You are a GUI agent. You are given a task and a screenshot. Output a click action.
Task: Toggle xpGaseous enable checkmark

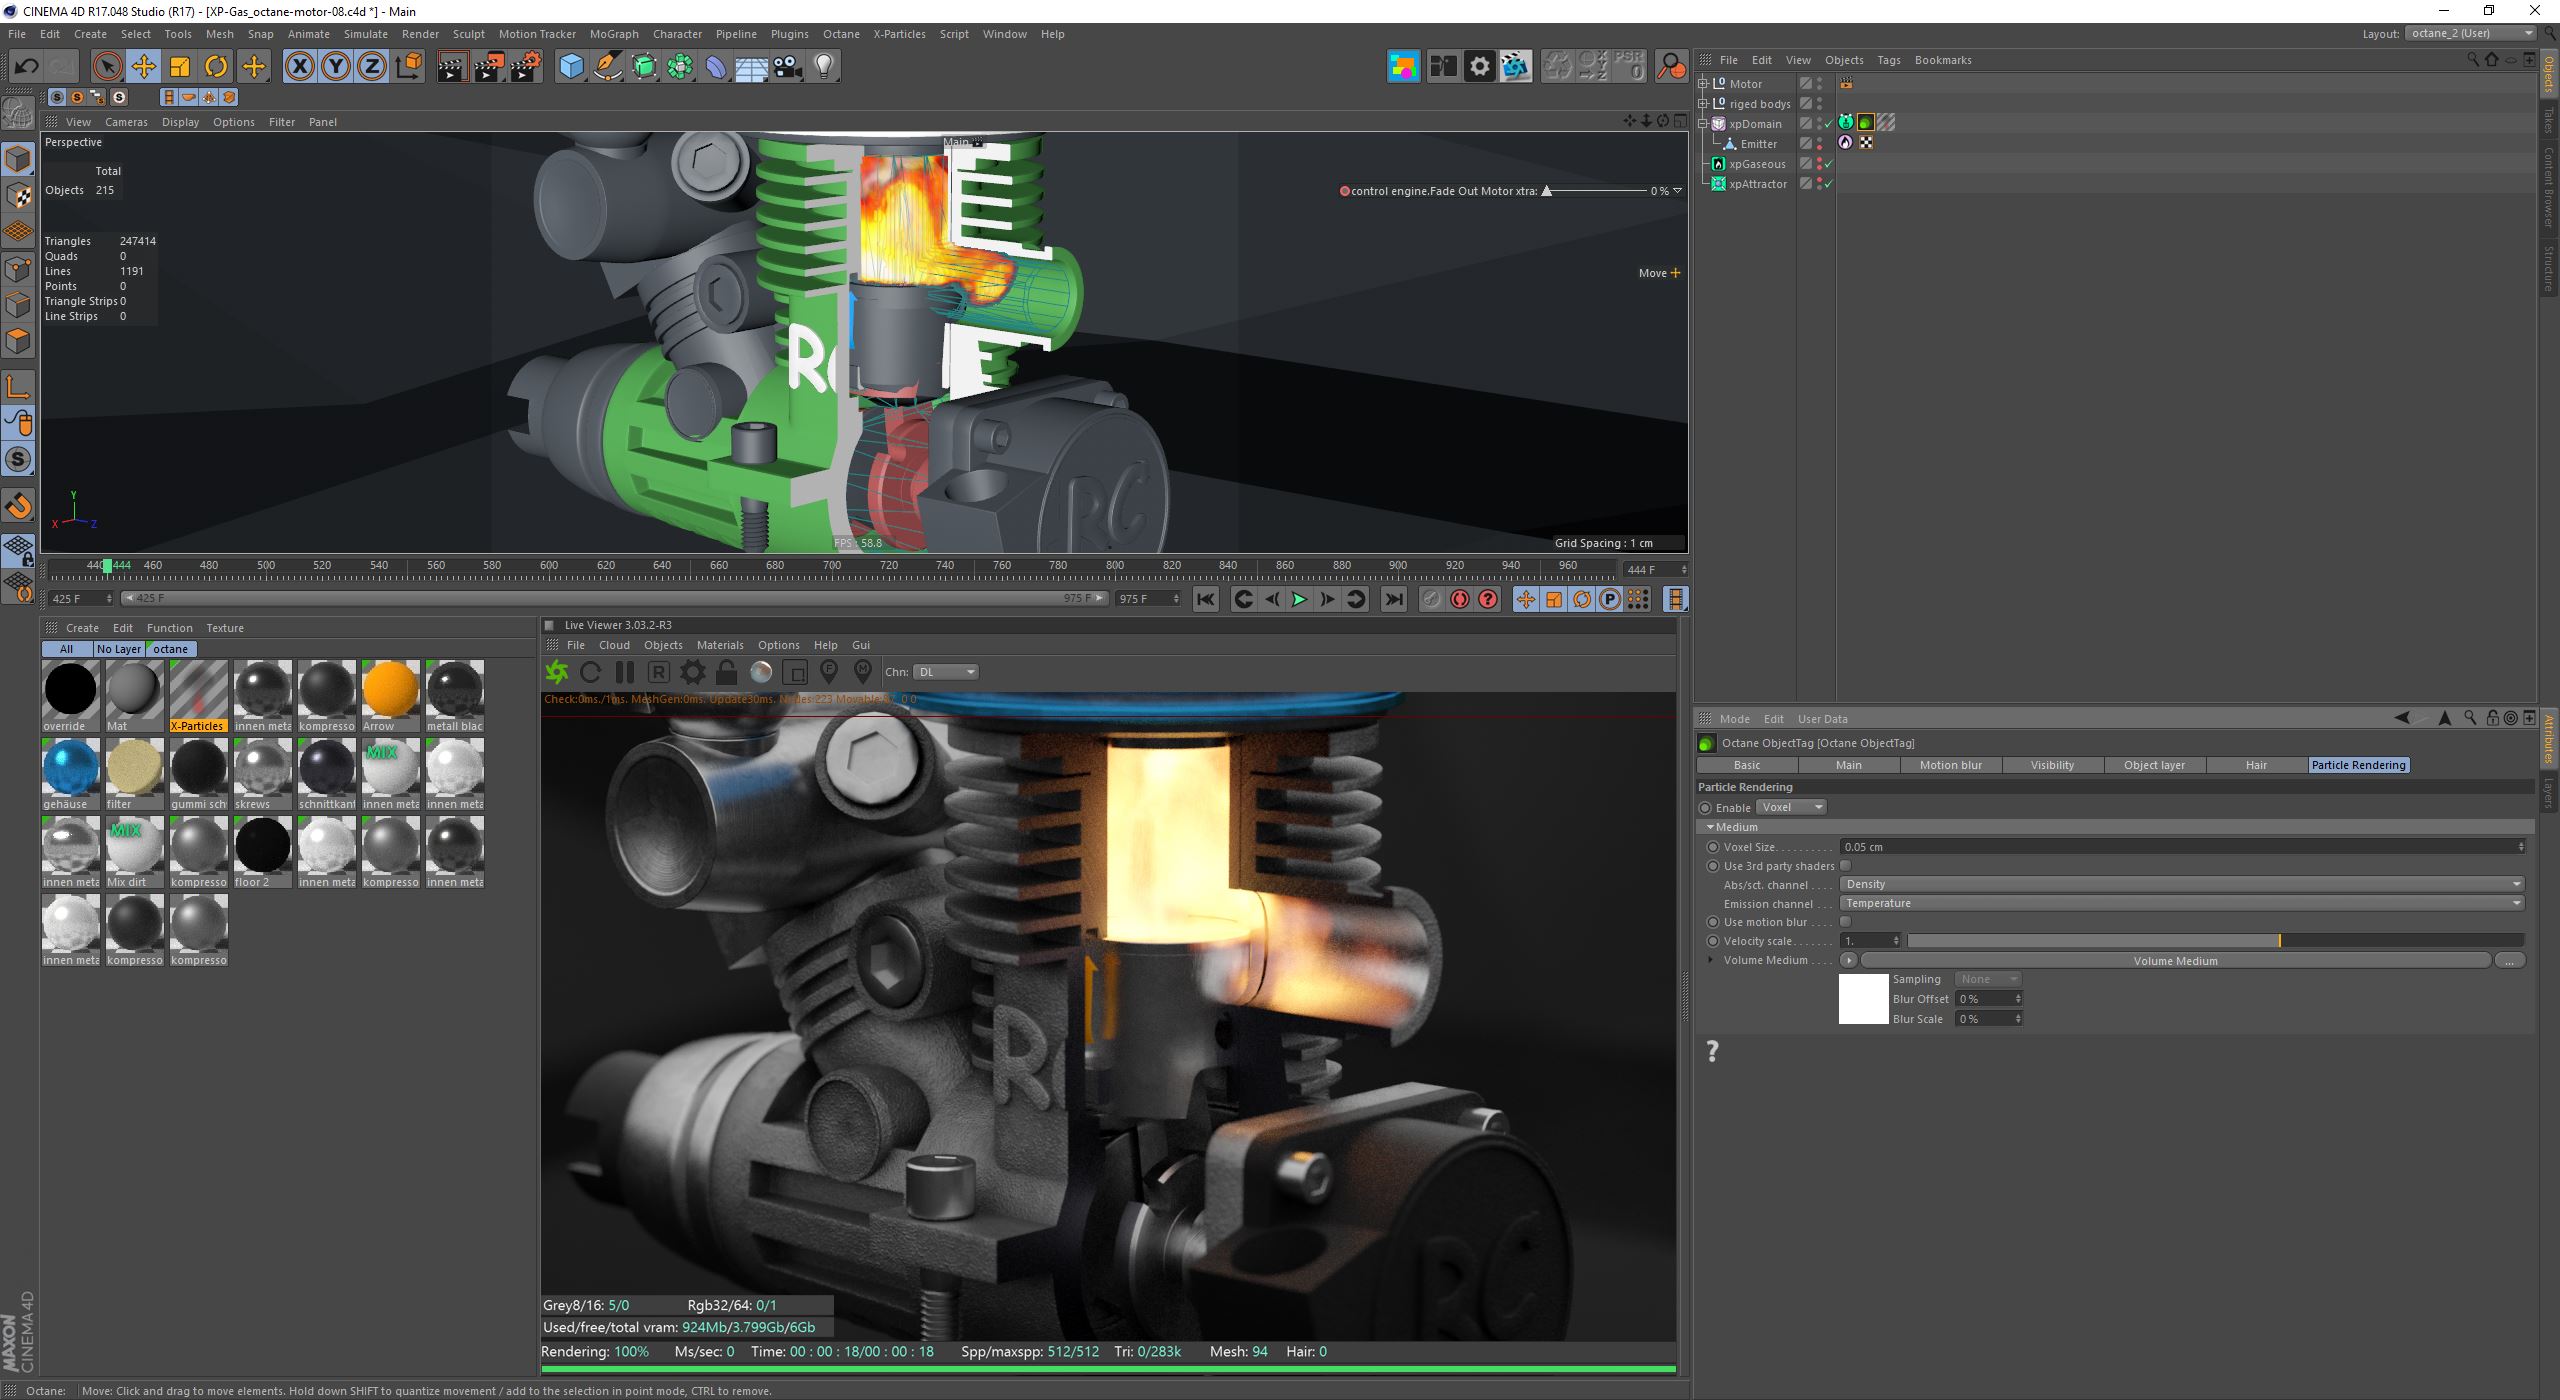click(1829, 164)
